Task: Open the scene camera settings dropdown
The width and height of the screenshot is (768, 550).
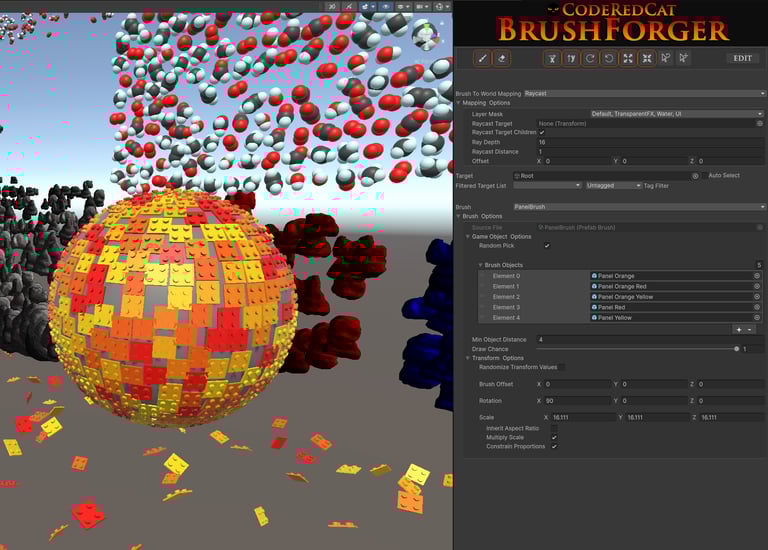Action: tap(420, 6)
